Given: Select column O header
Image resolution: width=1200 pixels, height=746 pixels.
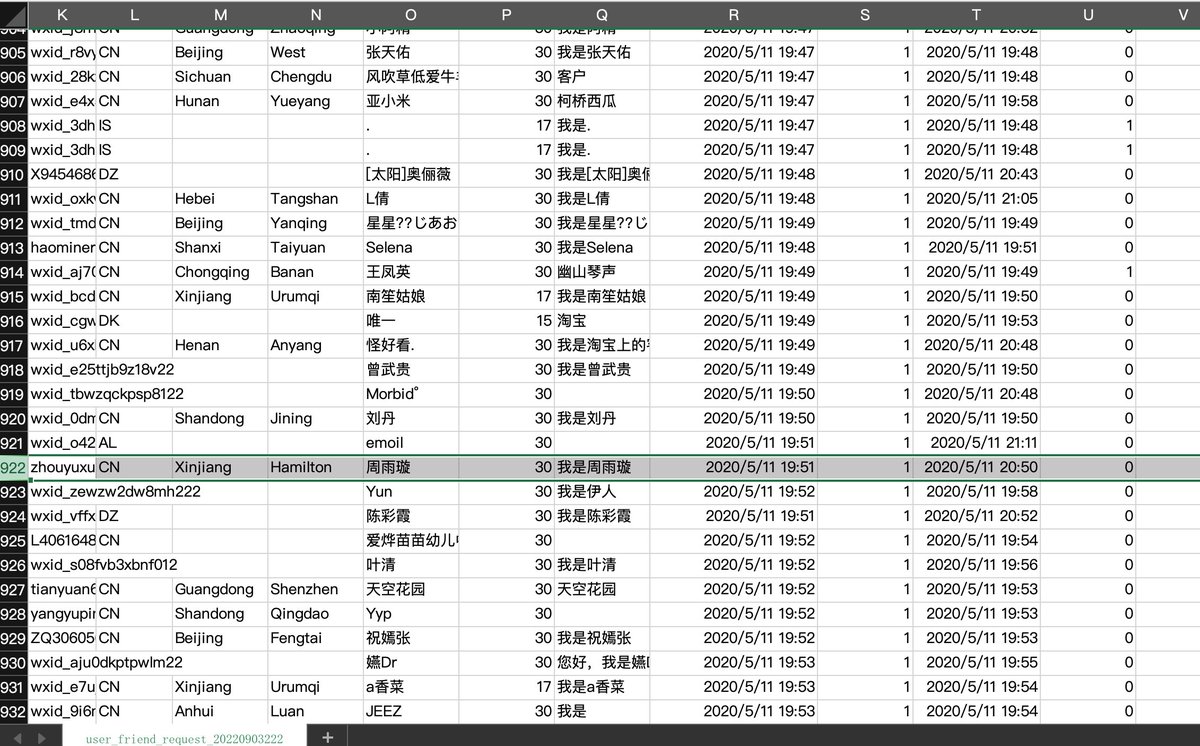Looking at the screenshot, I should [x=412, y=15].
